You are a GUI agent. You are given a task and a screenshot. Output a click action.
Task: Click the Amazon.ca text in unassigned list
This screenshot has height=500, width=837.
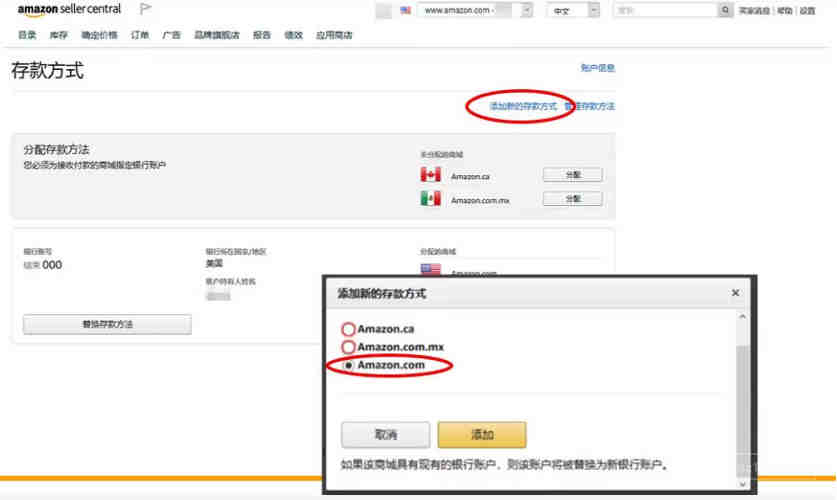coord(470,176)
